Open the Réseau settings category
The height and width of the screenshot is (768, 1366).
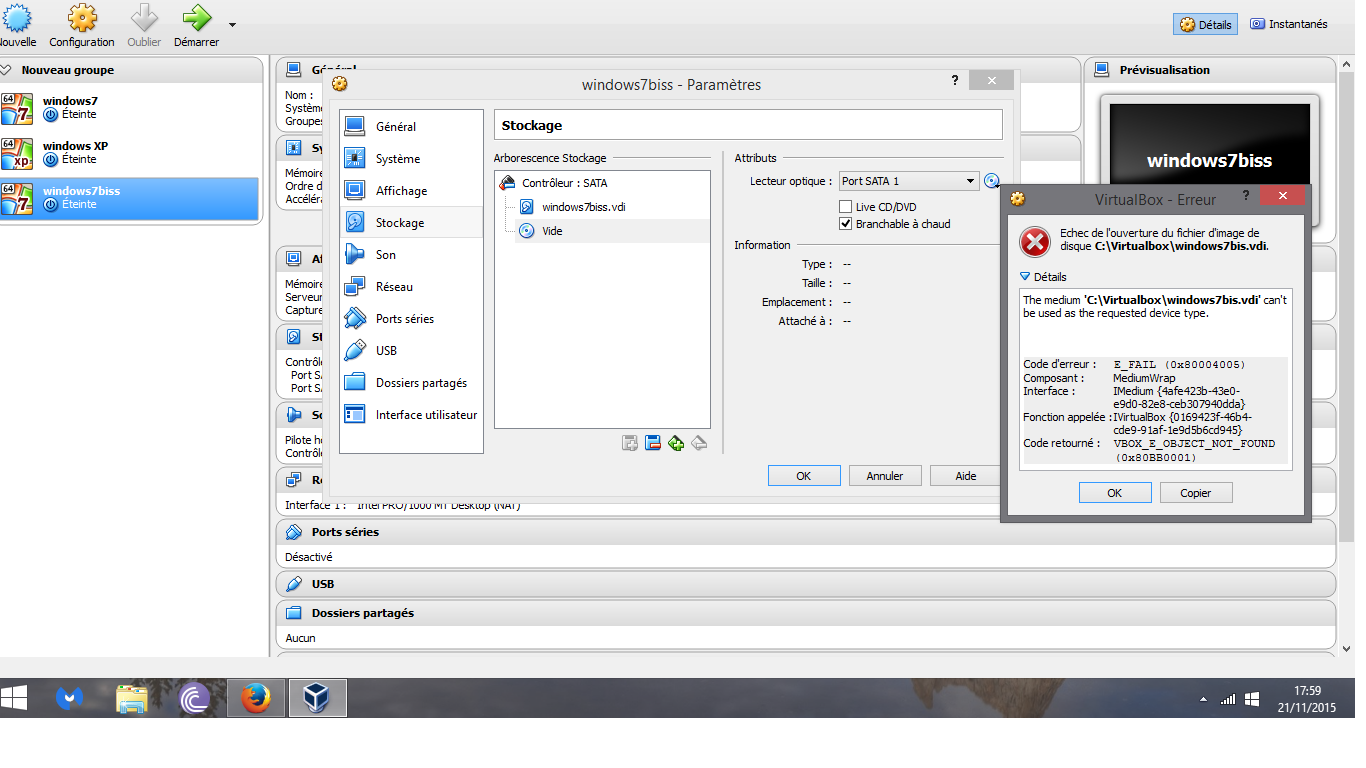tap(411, 287)
